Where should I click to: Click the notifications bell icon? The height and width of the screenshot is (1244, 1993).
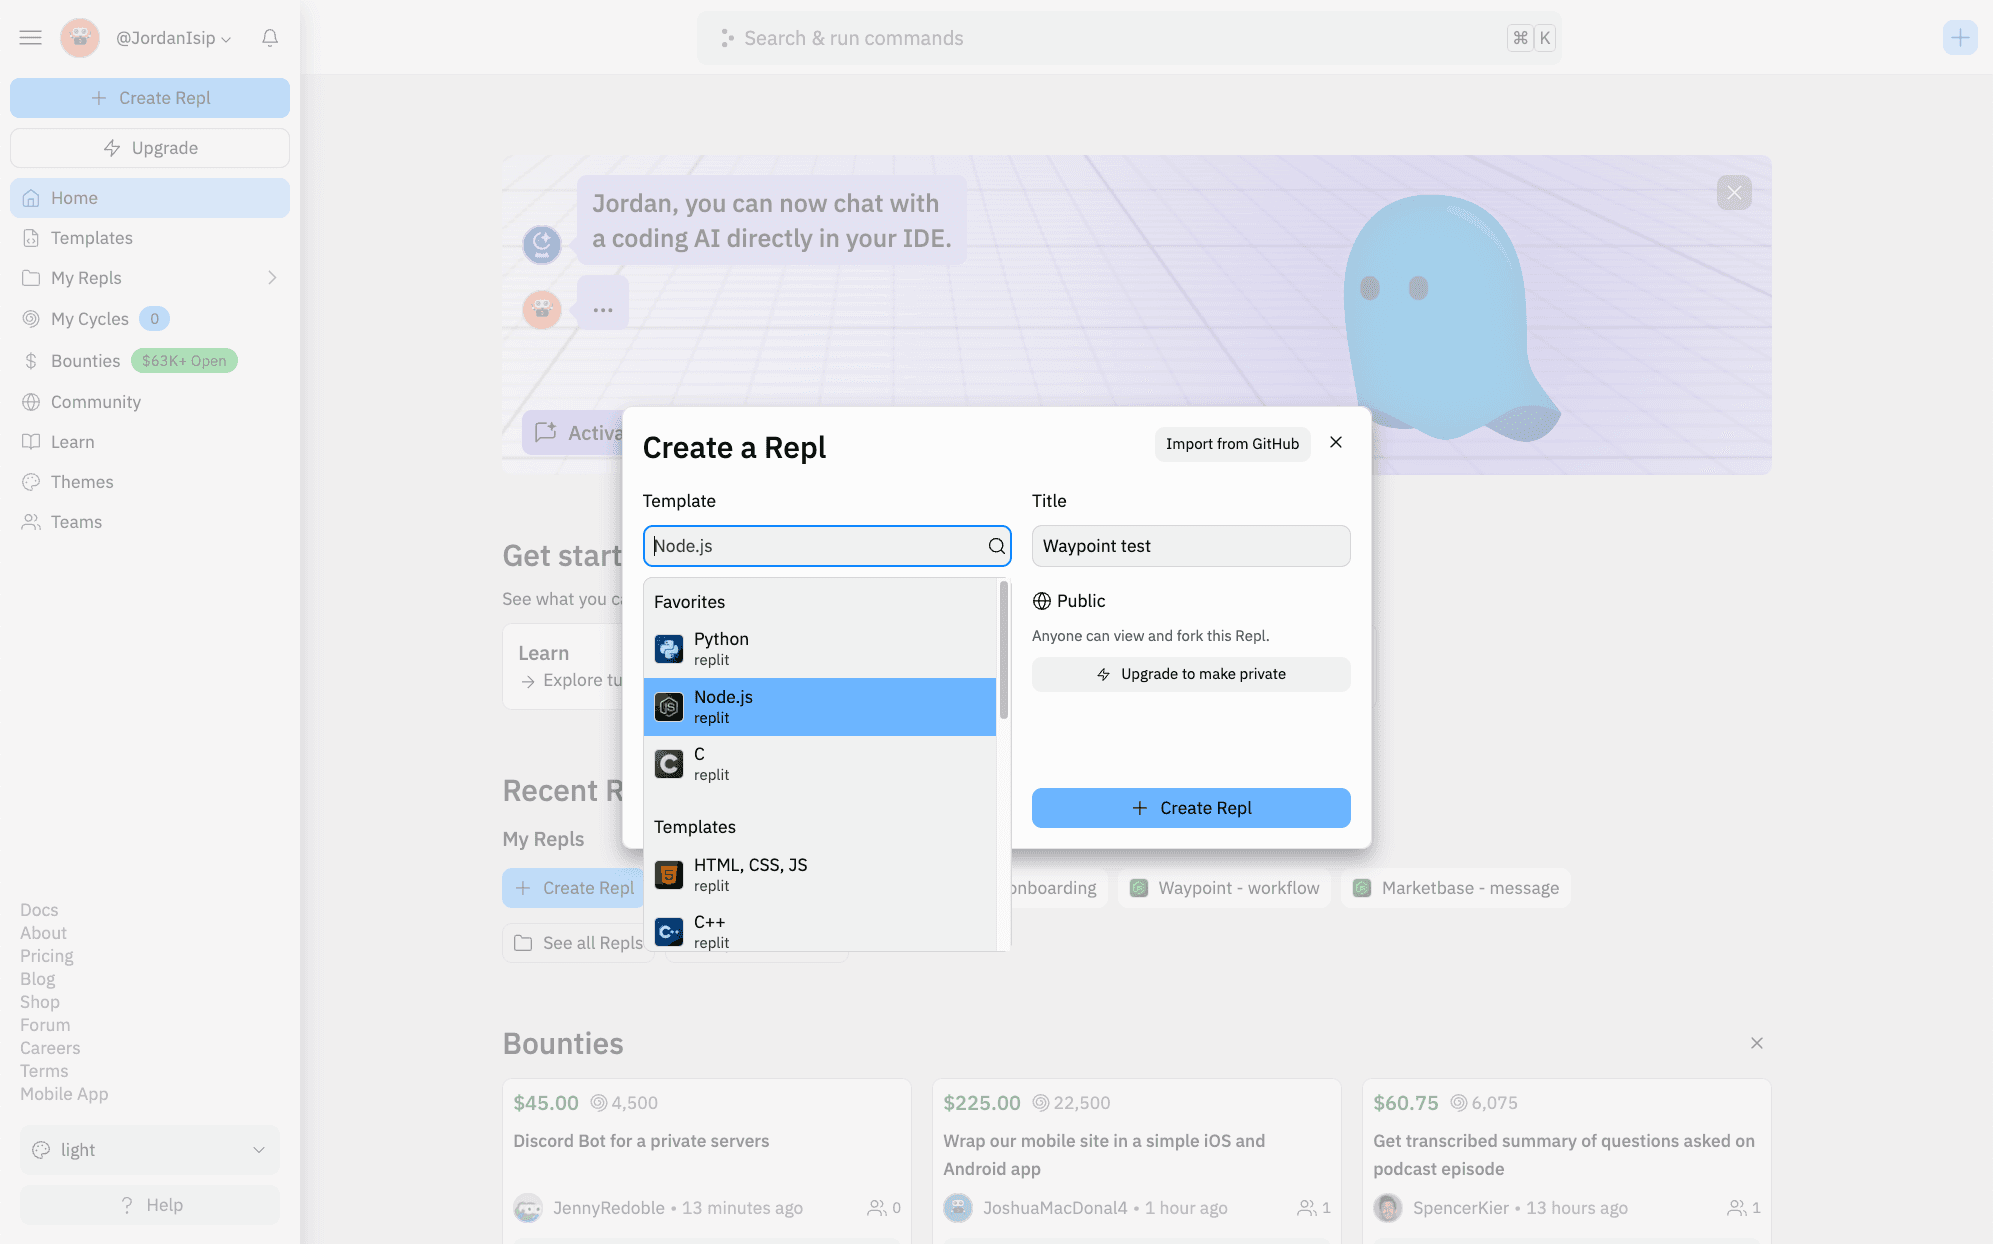point(270,38)
